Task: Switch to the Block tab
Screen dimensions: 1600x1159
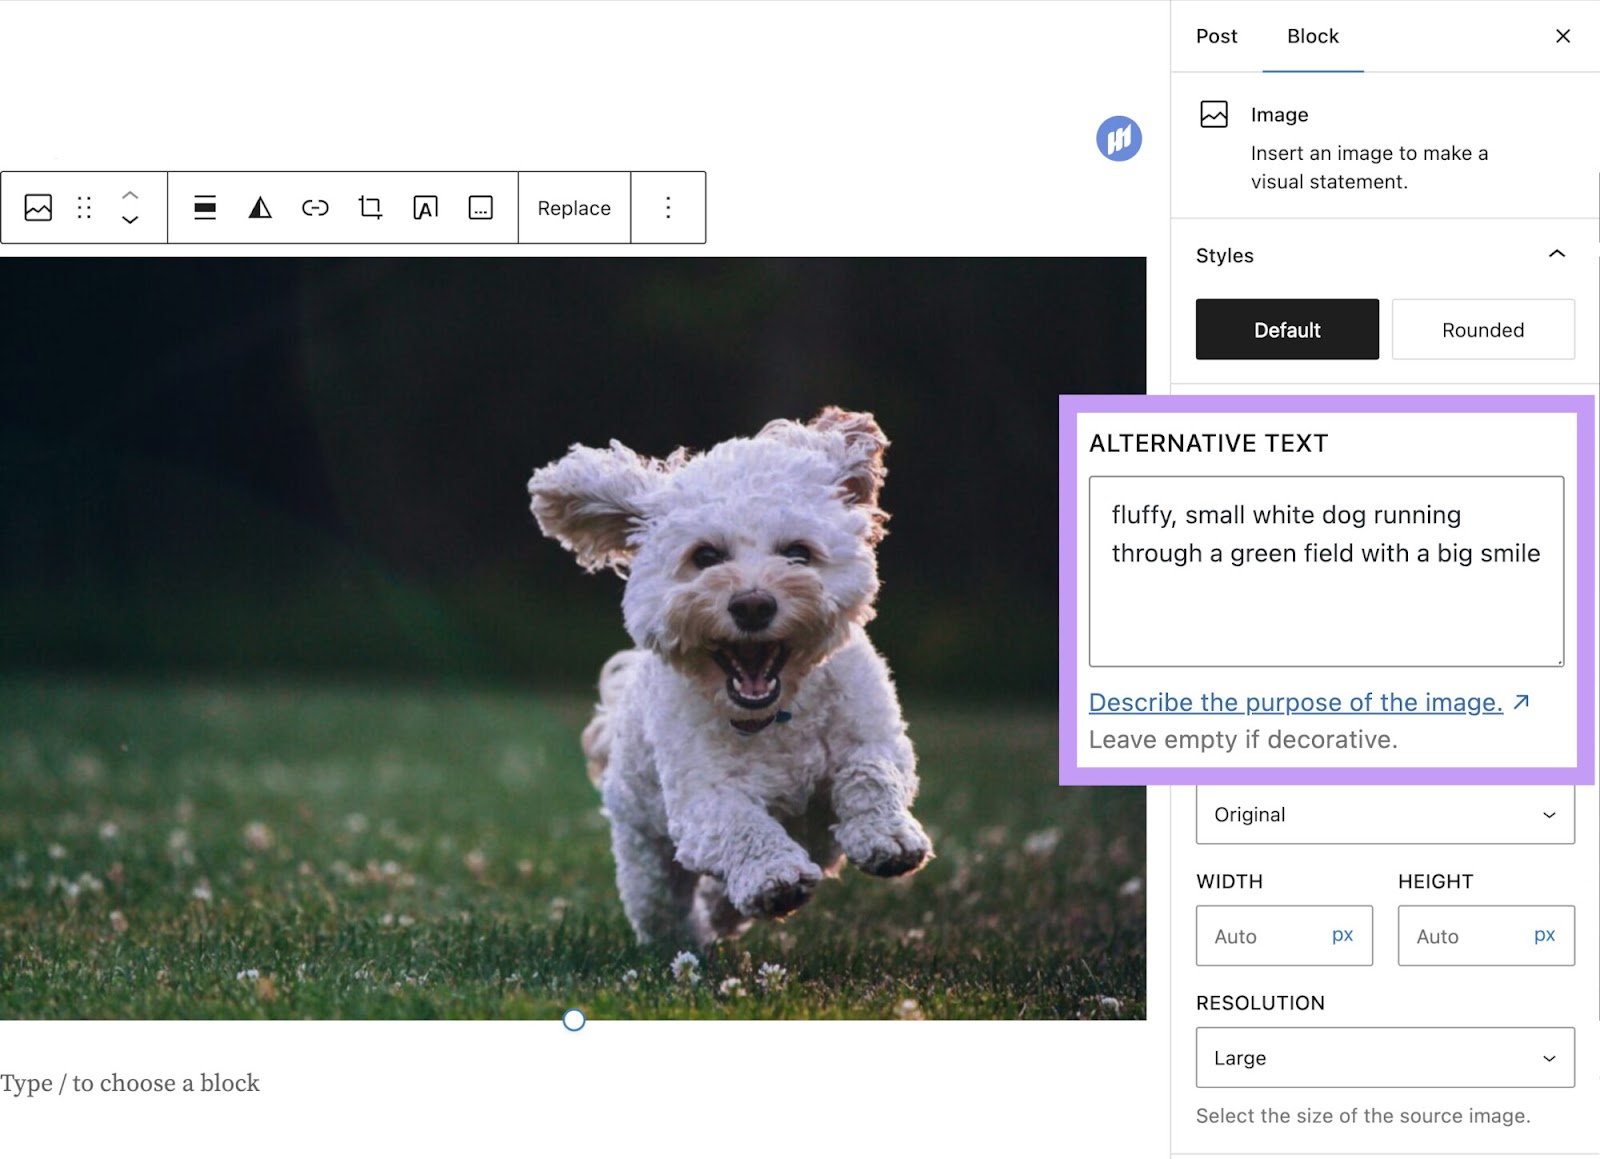Action: 1312,36
